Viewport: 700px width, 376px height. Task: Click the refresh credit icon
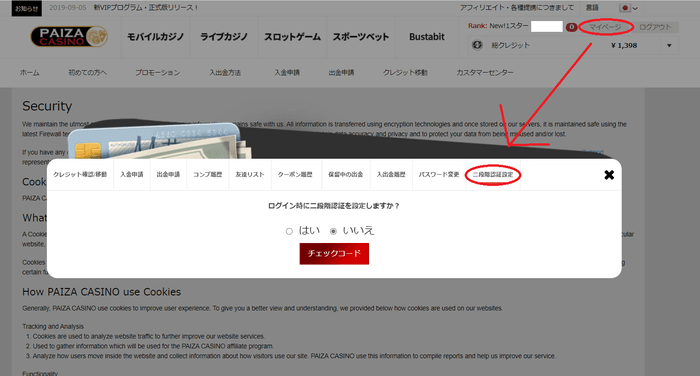tap(477, 45)
